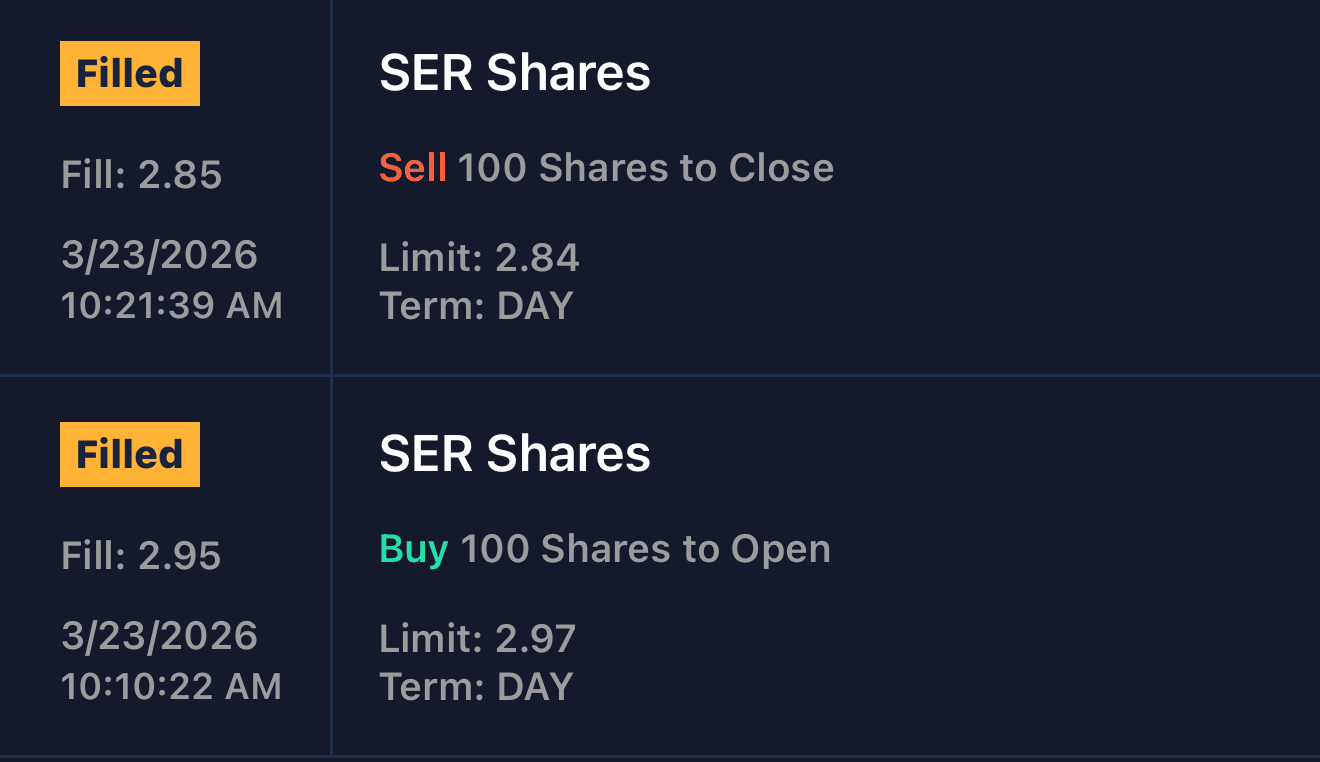The image size is (1320, 762).
Task: Select the Fill: 2.85 price
Action: coord(141,175)
